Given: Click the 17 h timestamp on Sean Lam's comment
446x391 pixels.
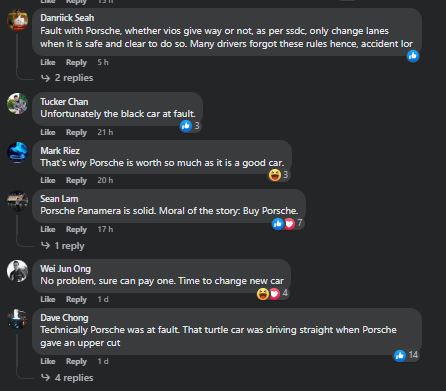Looking at the screenshot, I should (x=105, y=229).
